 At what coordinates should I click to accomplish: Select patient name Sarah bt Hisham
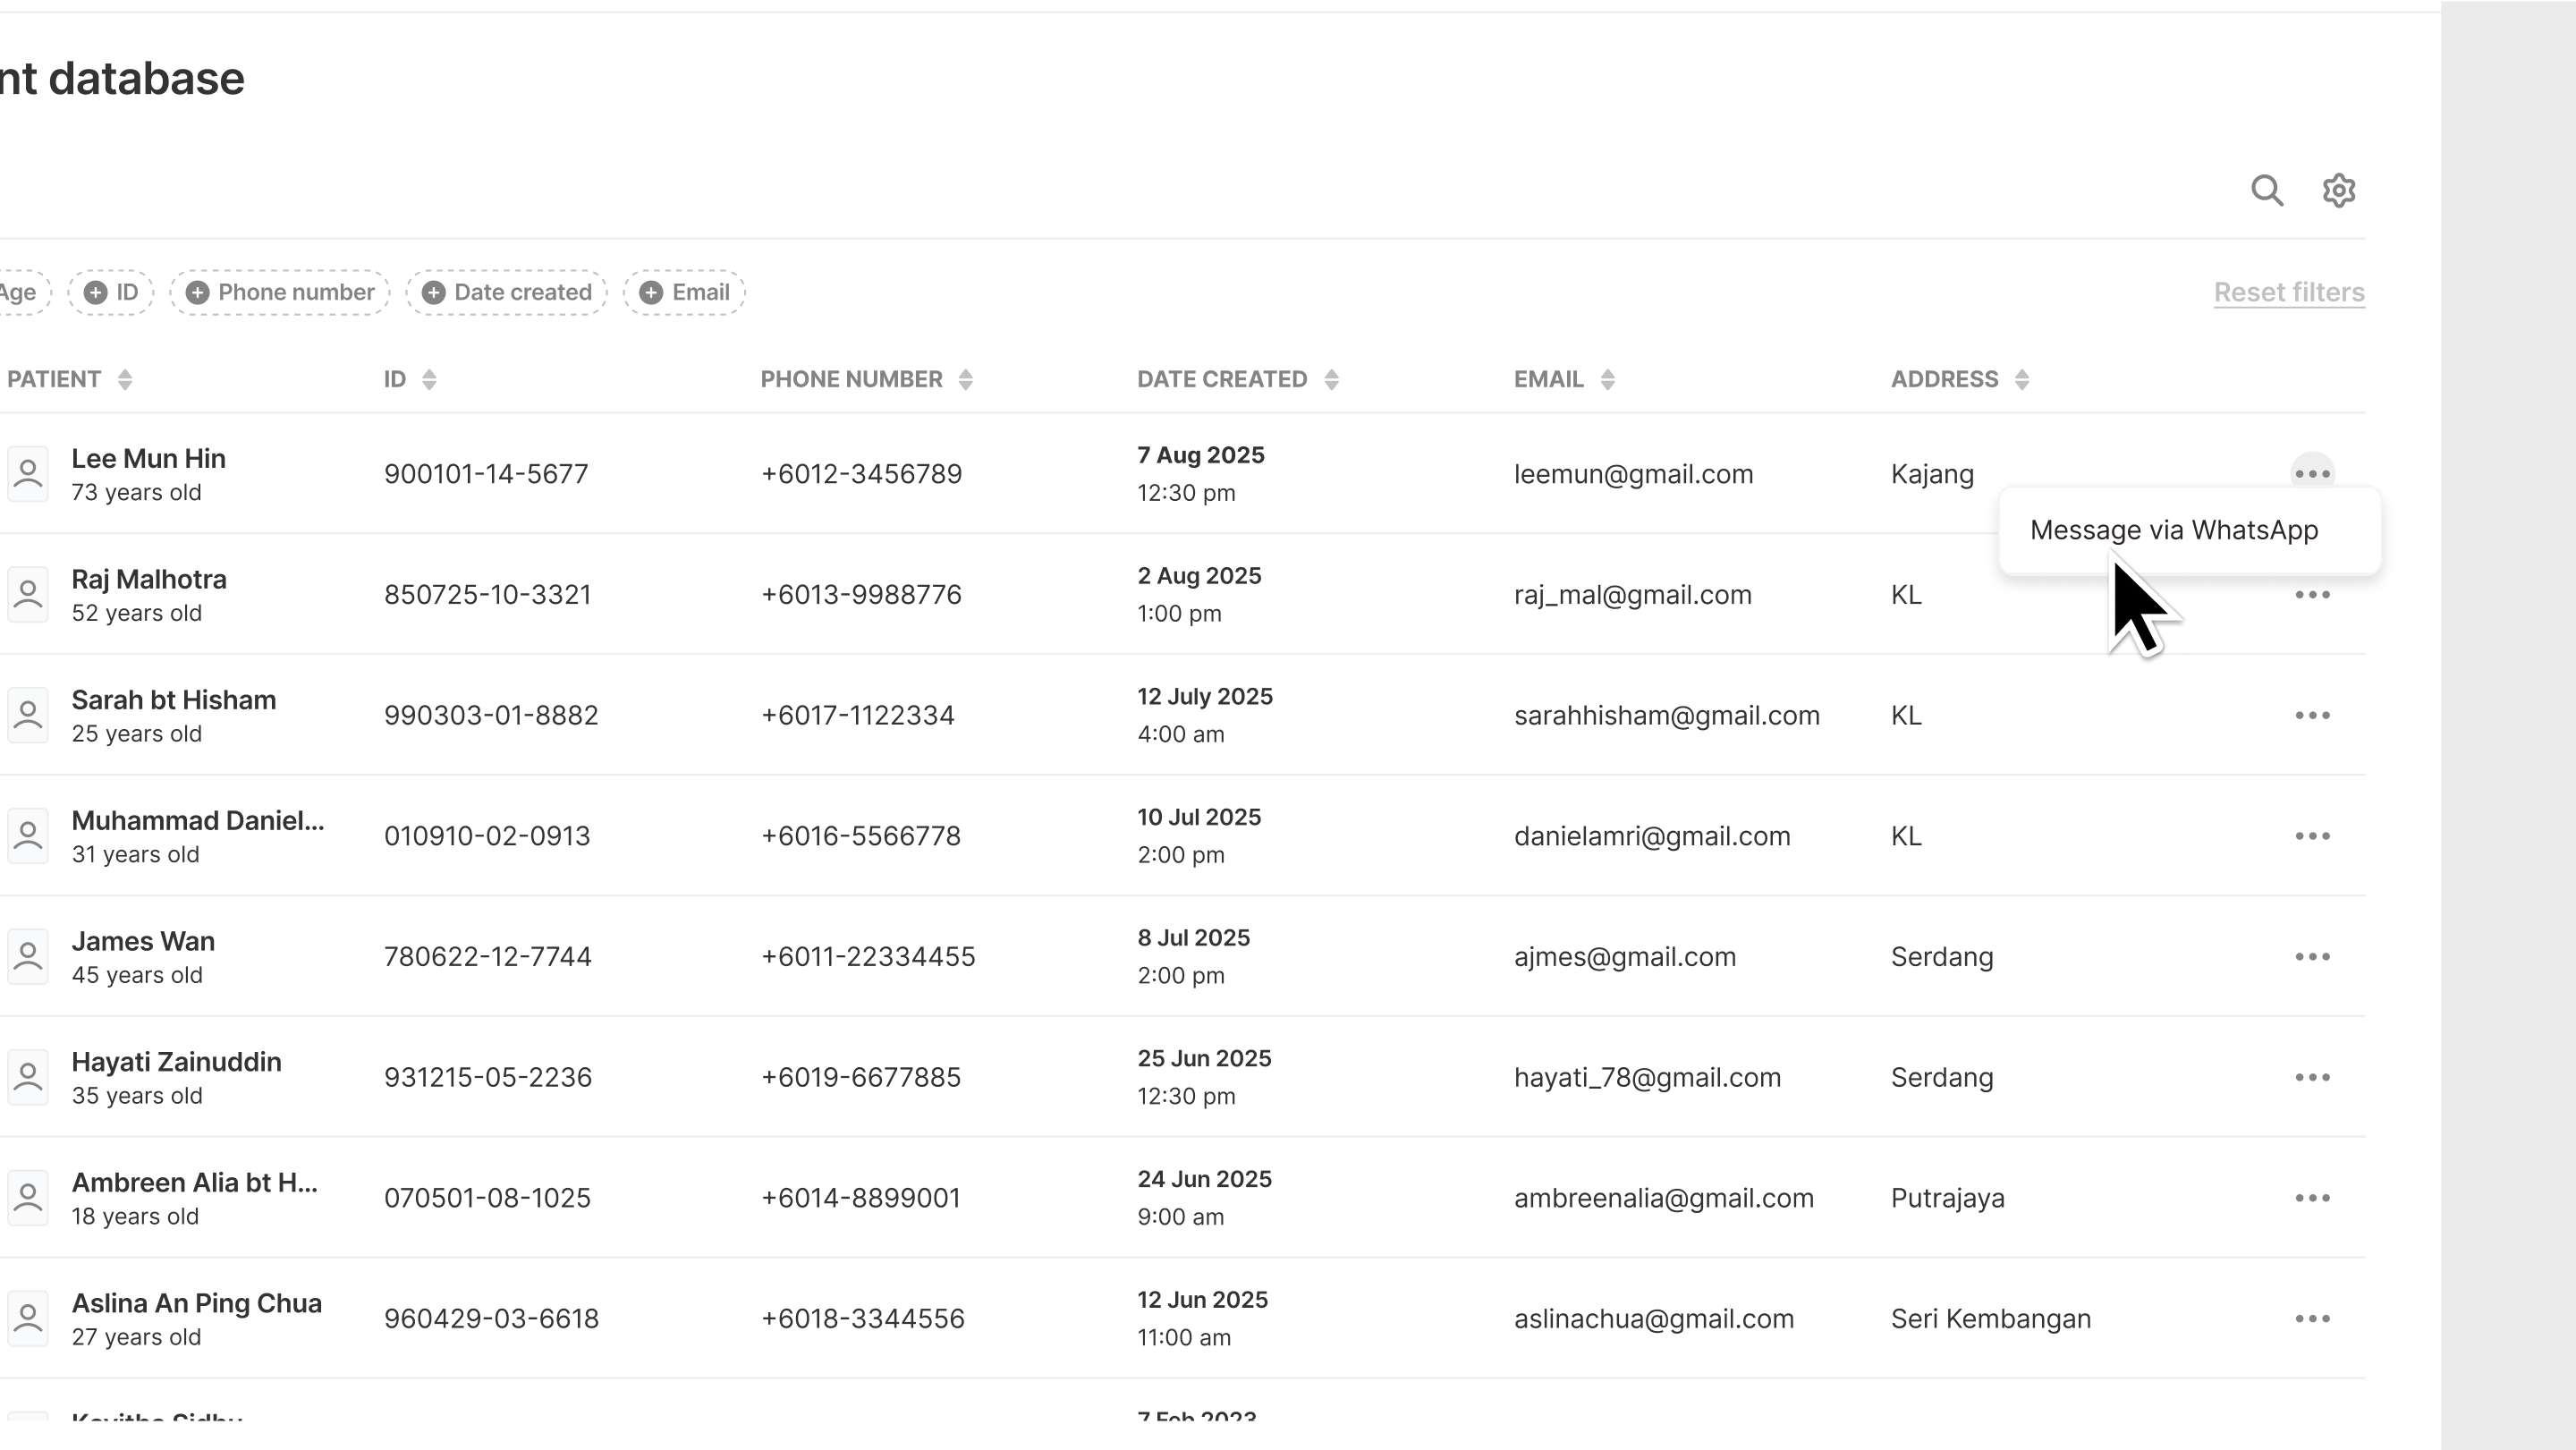coord(174,700)
